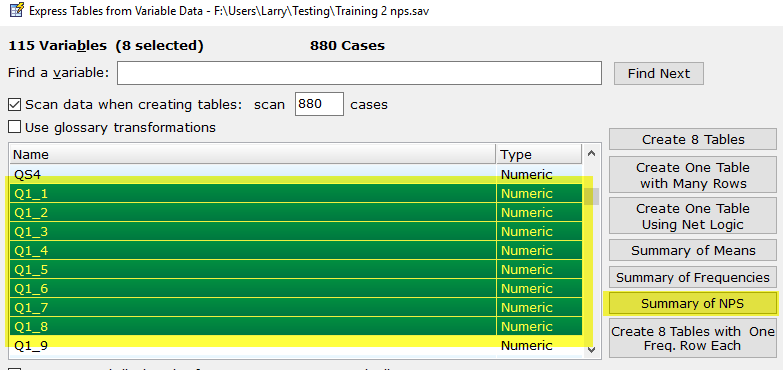Click the Summary of Frequencies button
The image size is (783, 370).
click(693, 277)
